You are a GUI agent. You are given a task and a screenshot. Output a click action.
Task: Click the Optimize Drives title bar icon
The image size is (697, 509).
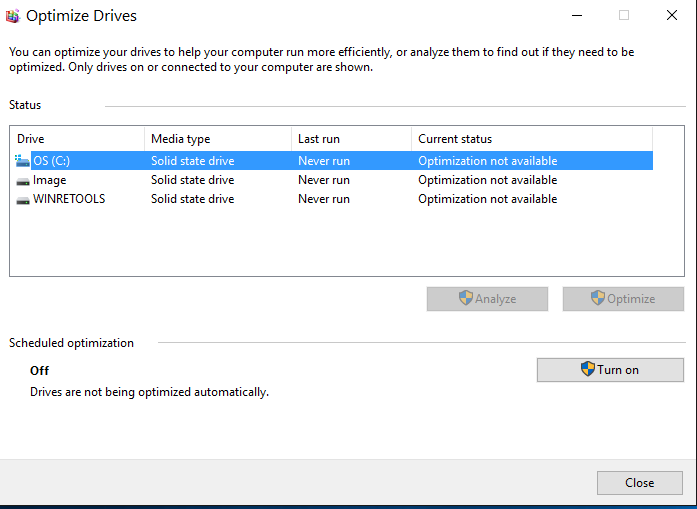tap(13, 16)
